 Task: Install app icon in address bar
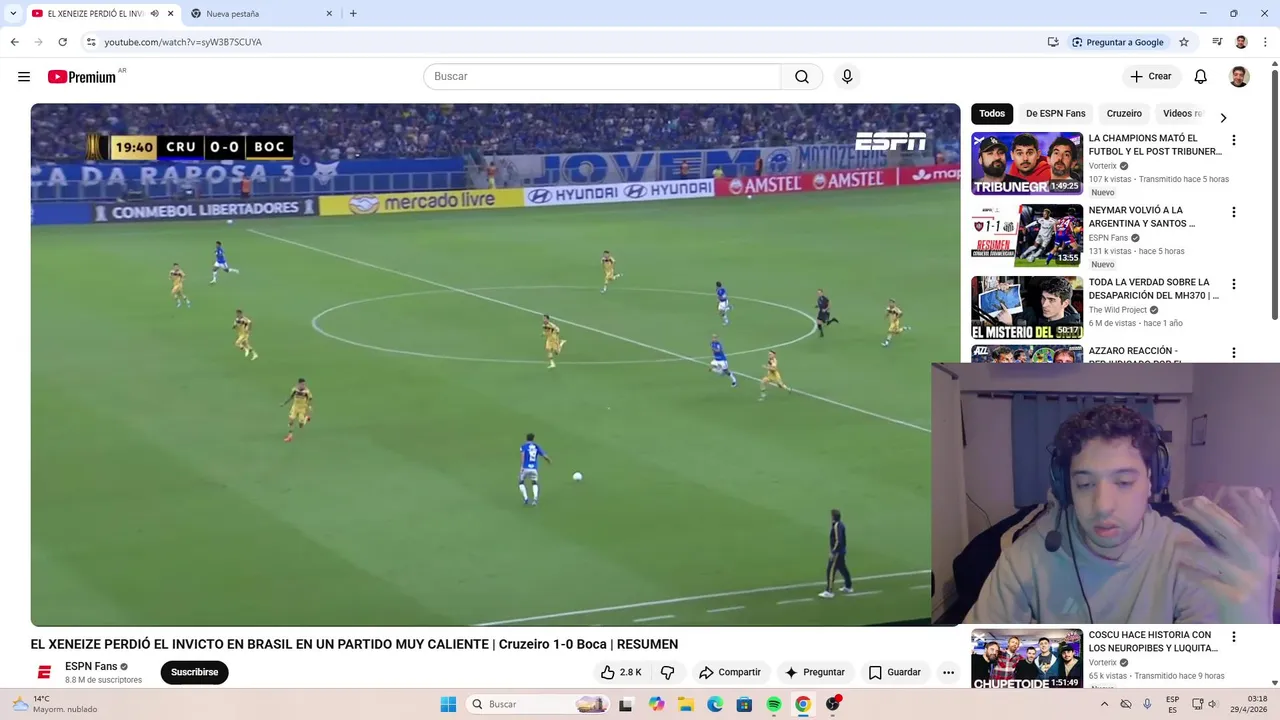pos(1053,42)
